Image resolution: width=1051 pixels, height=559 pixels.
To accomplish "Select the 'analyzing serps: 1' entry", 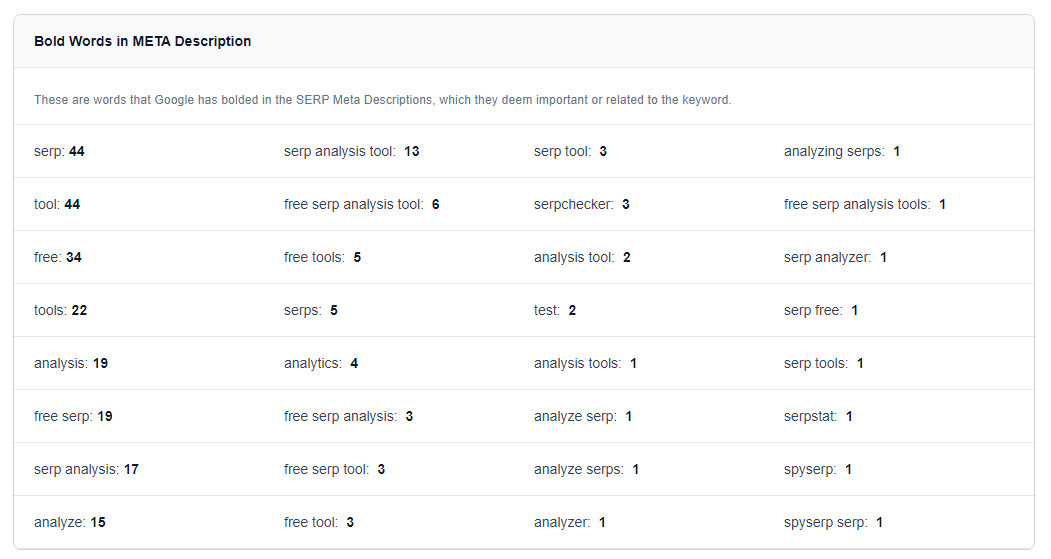I will pyautogui.click(x=842, y=151).
